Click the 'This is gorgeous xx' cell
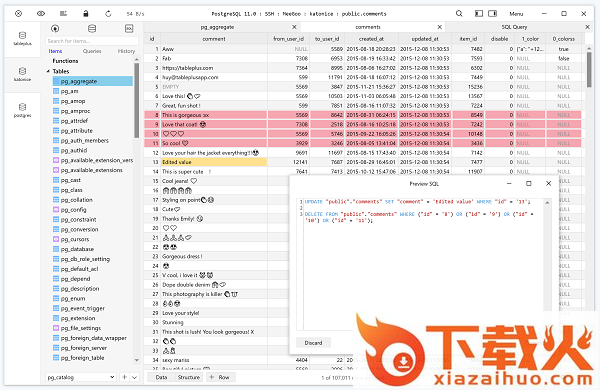The image size is (600, 390). (214, 115)
